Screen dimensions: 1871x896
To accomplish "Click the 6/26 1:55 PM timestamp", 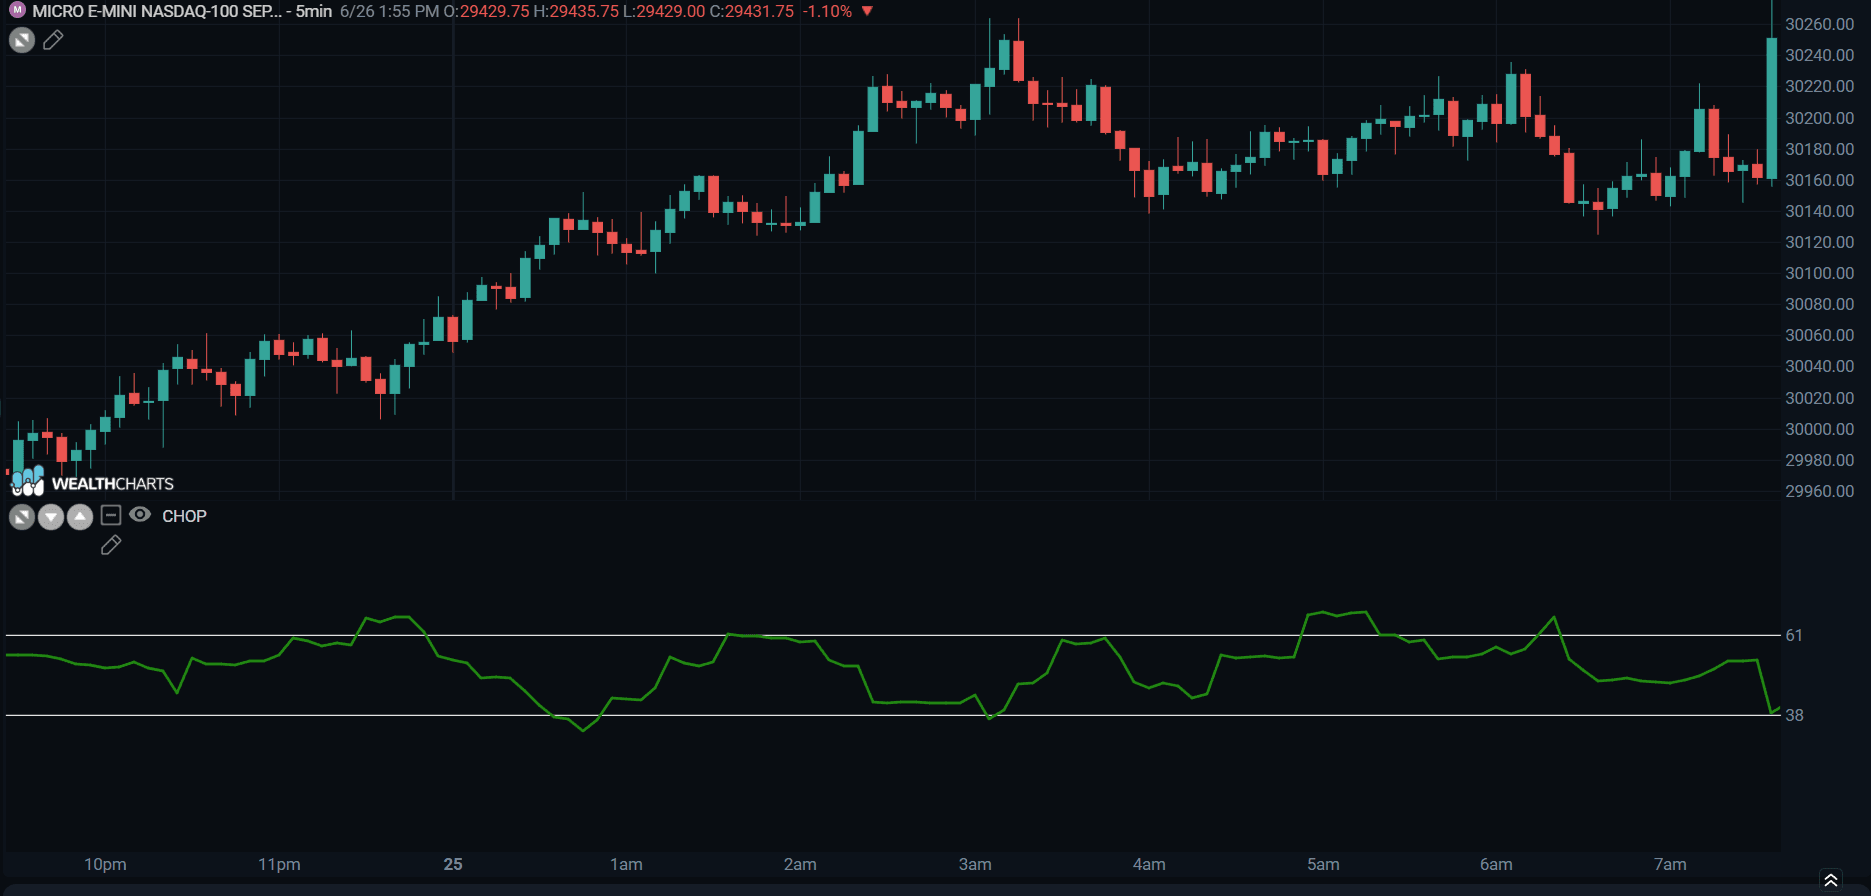I will pos(390,11).
